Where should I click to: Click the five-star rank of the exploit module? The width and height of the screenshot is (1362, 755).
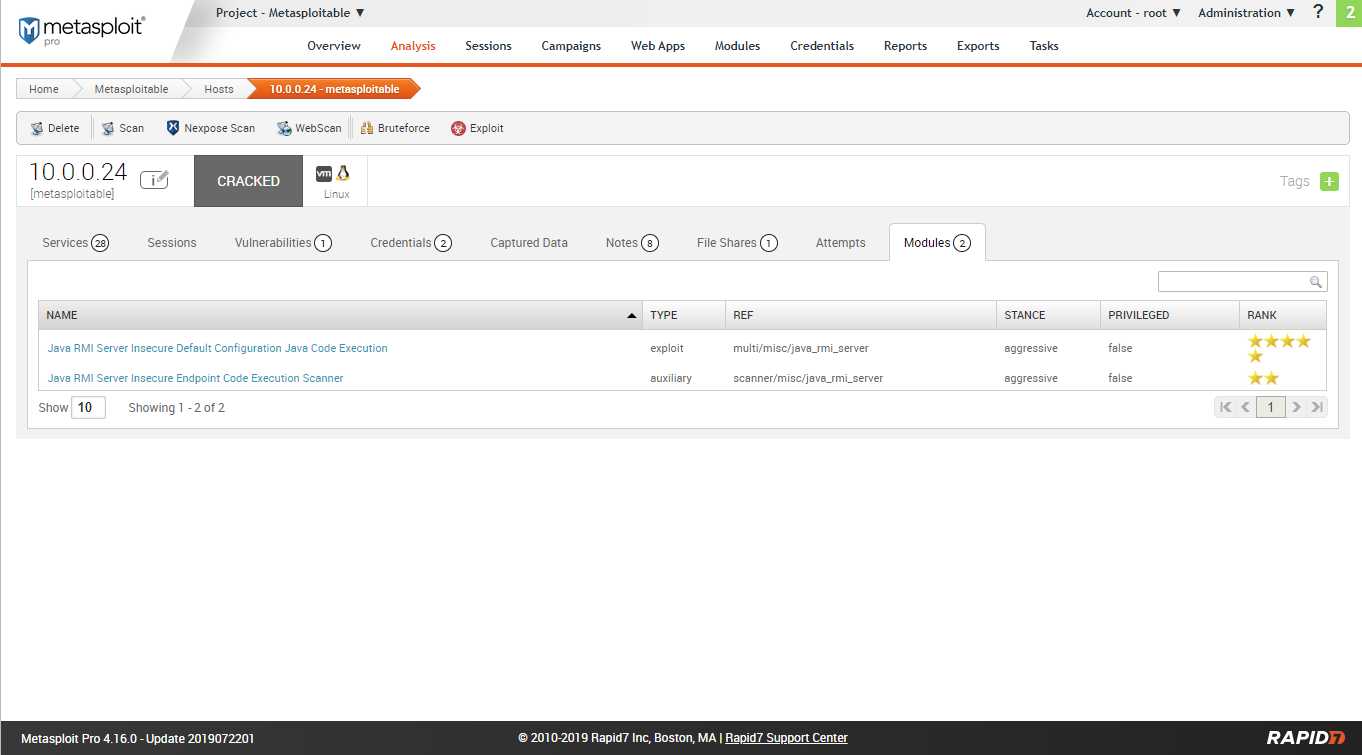(x=1279, y=348)
